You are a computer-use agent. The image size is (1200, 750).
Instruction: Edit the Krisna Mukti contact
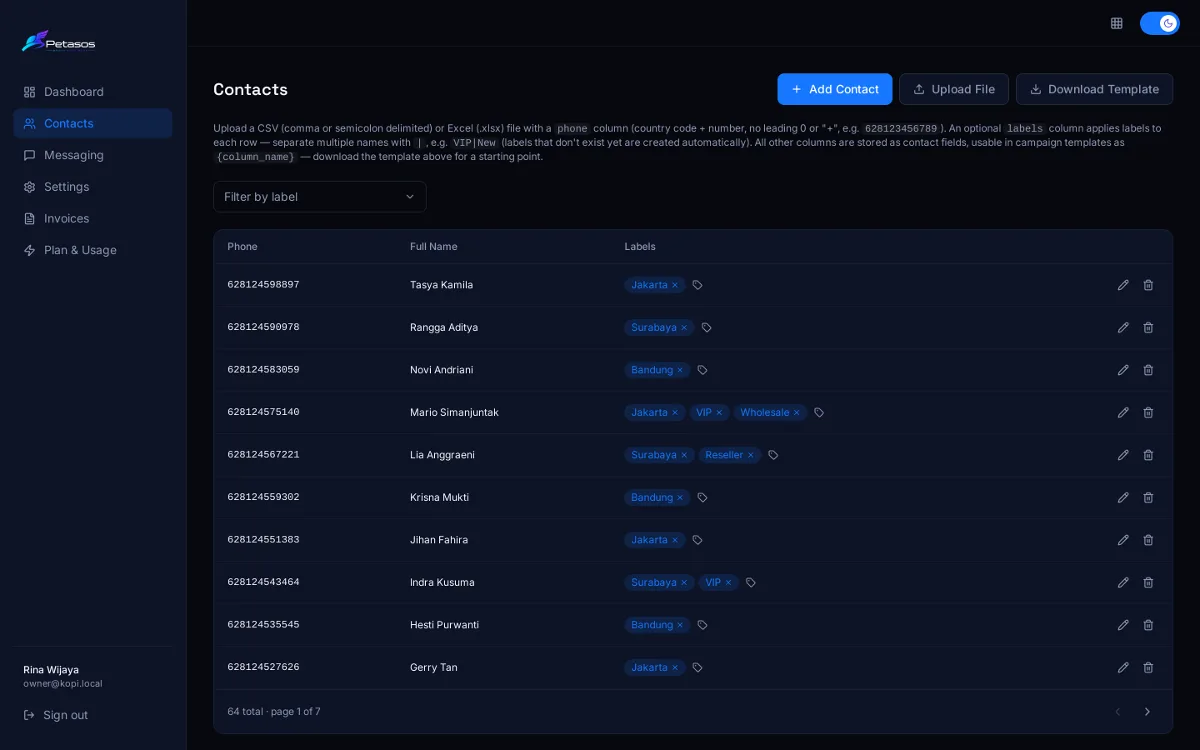point(1123,497)
